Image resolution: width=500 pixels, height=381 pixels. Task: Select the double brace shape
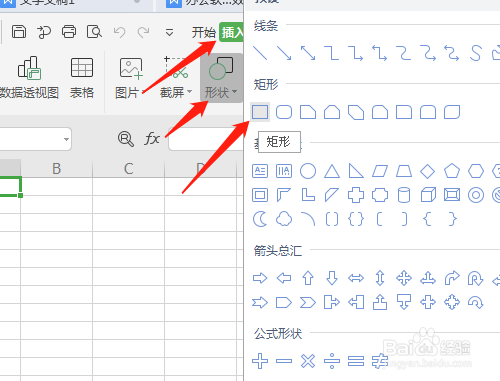(x=356, y=219)
